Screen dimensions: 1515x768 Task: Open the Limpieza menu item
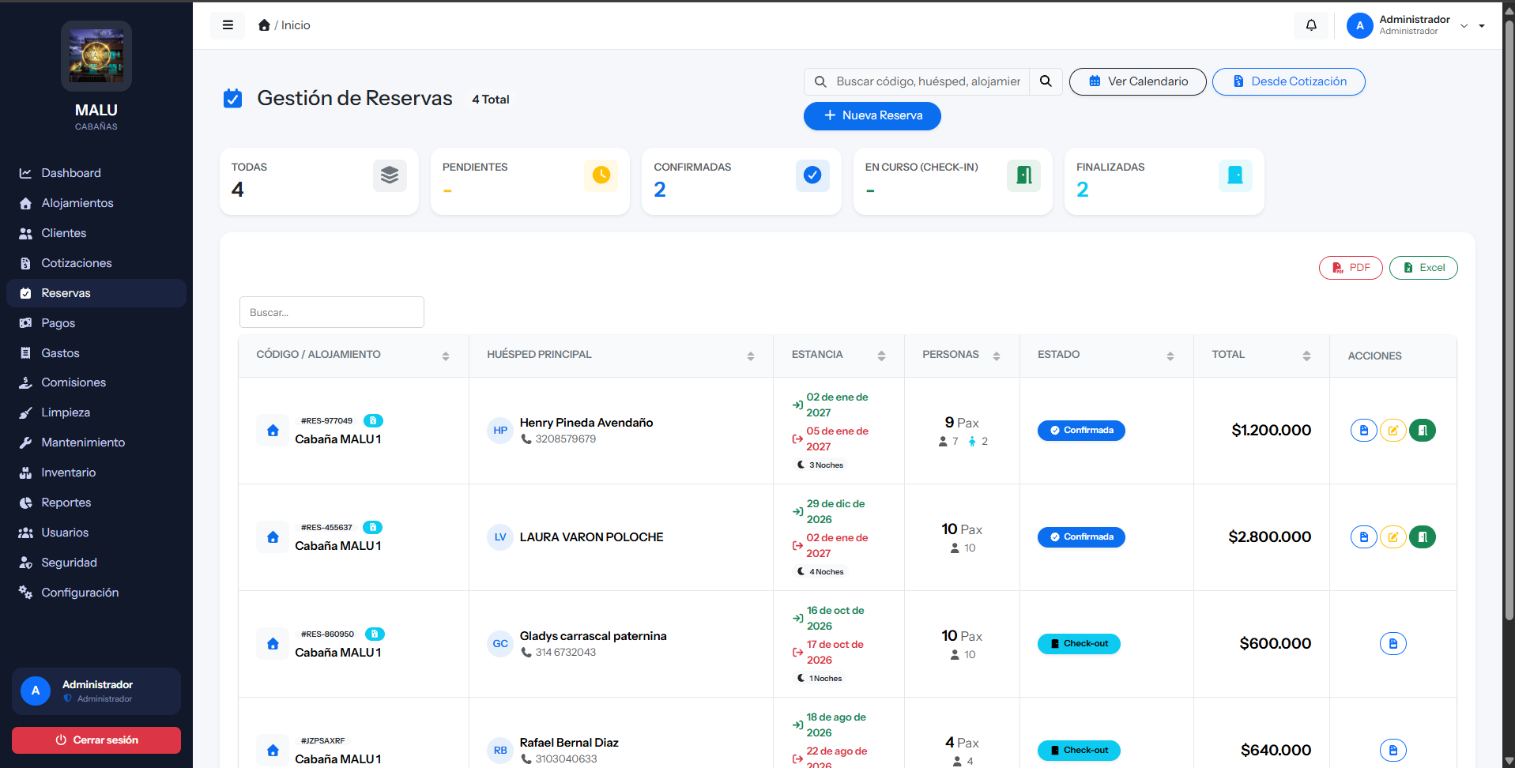click(x=96, y=412)
